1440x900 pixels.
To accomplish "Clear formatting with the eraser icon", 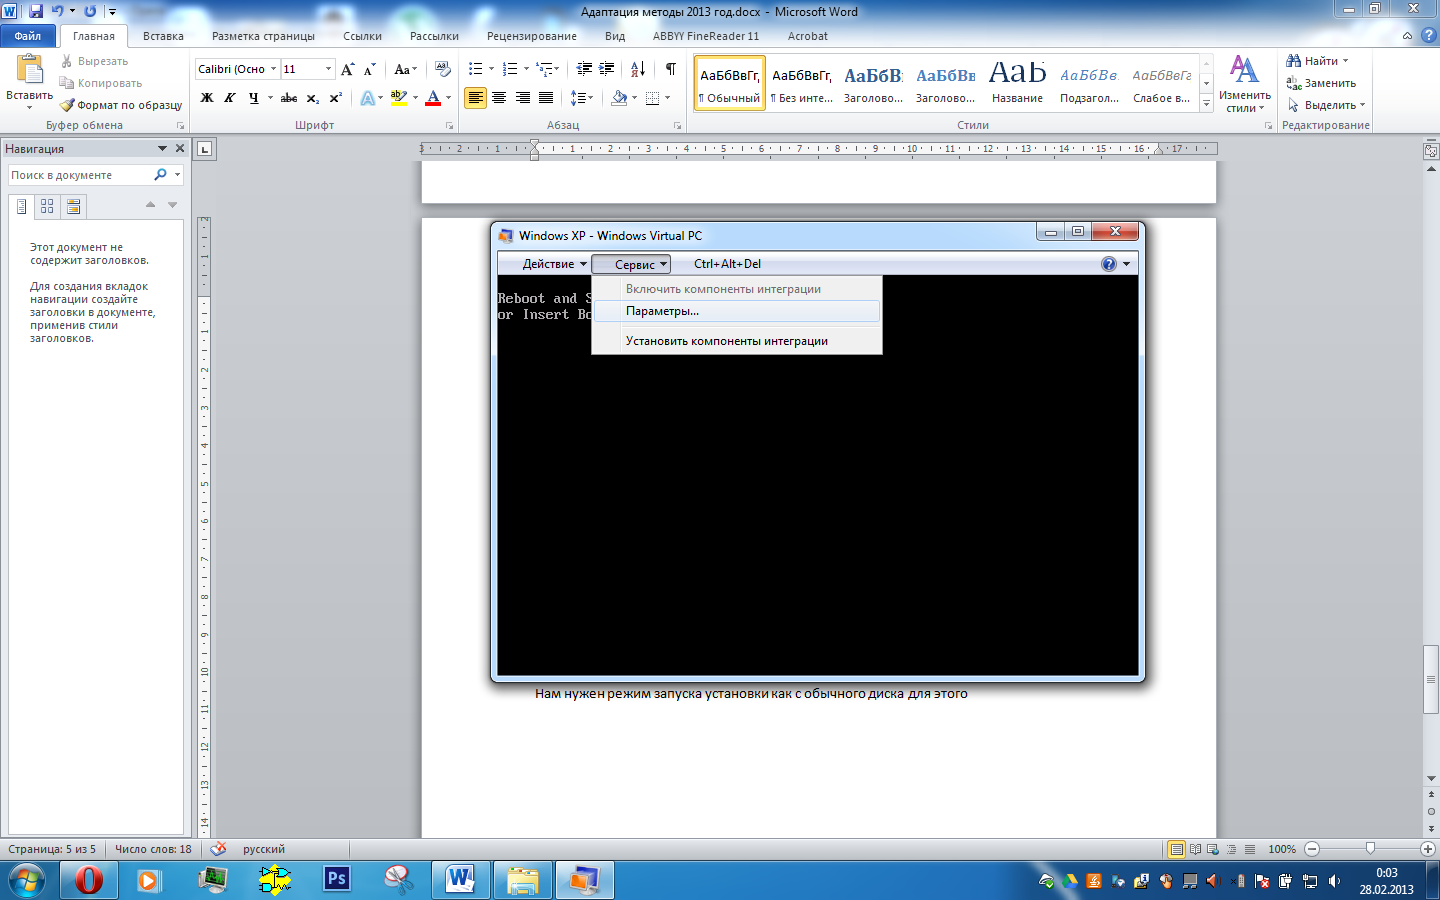I will 443,69.
